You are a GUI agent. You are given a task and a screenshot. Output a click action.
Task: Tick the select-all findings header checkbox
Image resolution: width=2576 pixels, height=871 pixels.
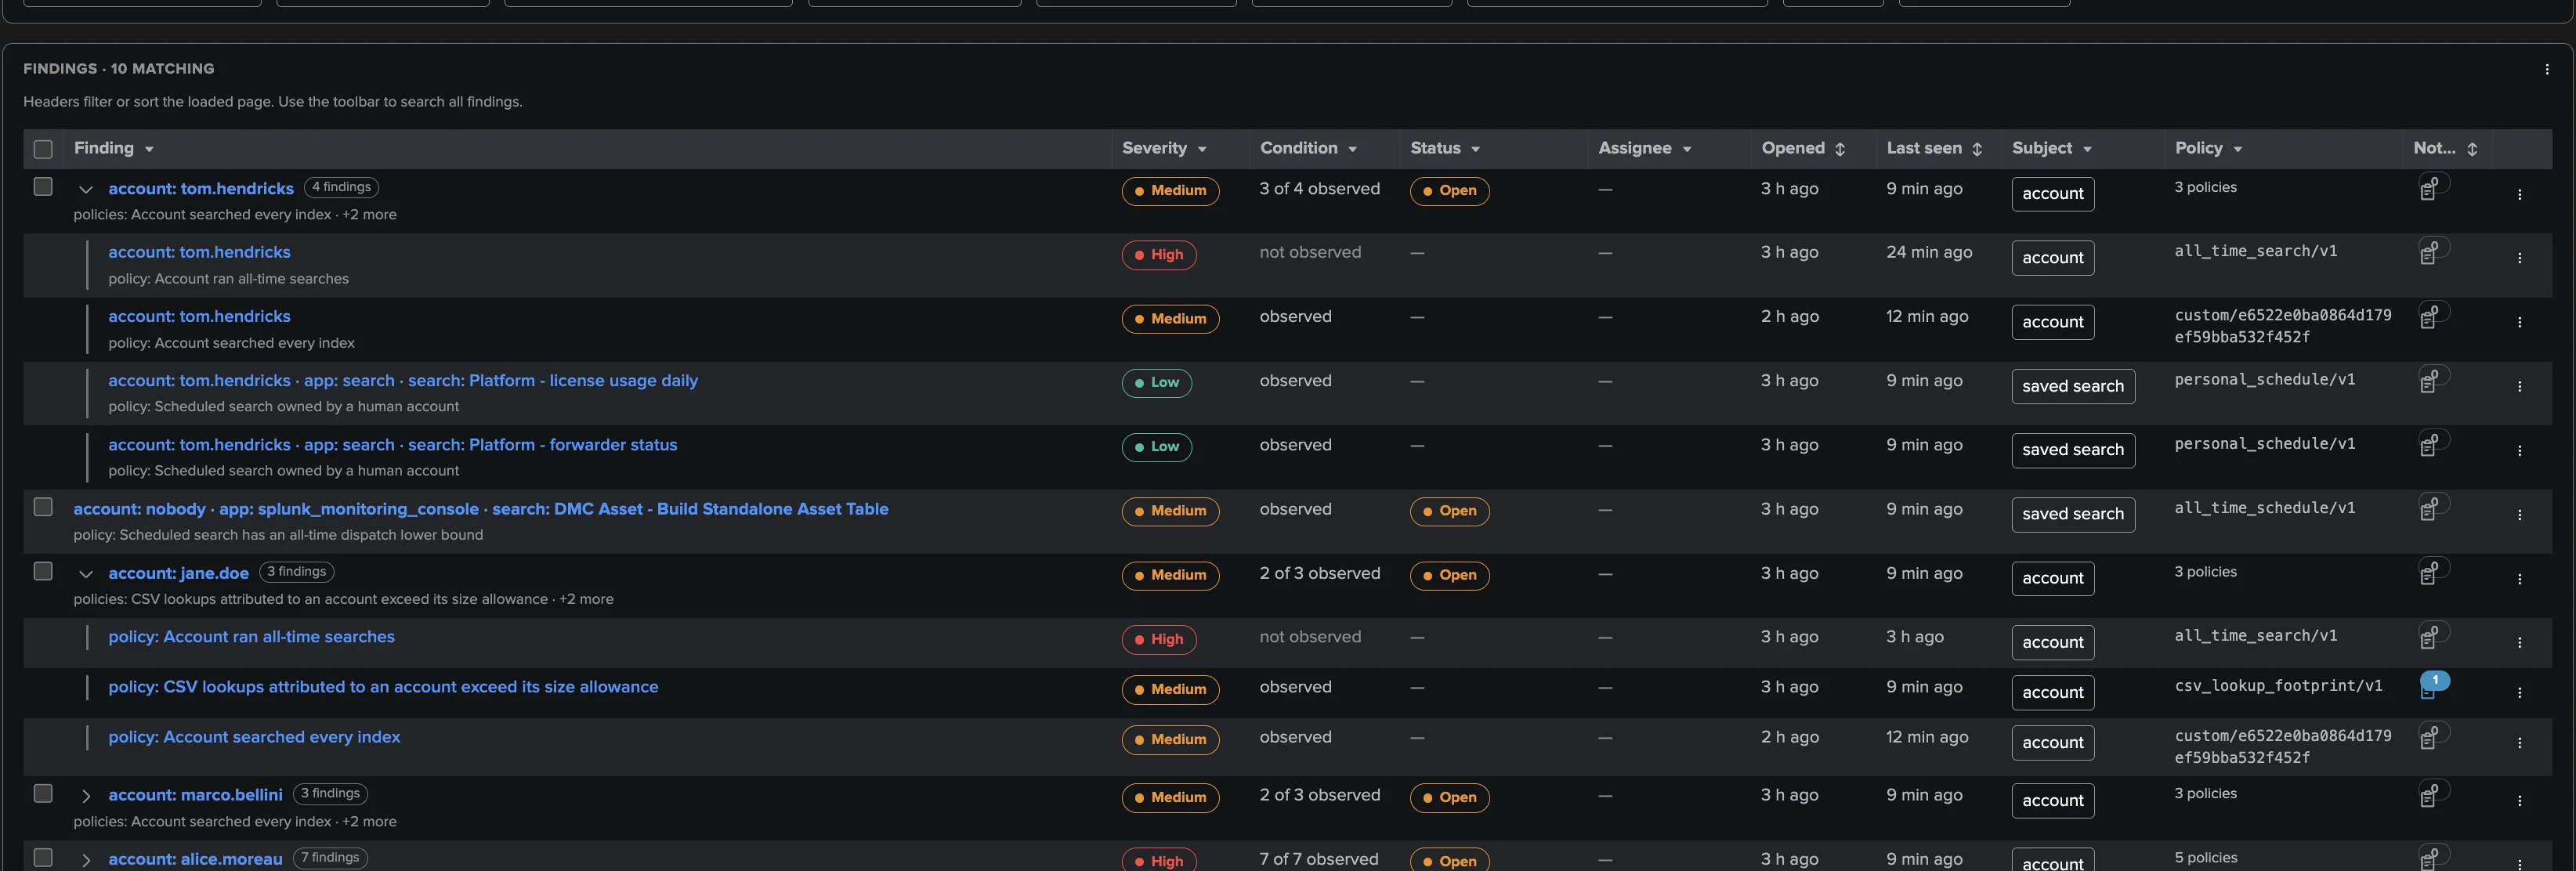pyautogui.click(x=43, y=149)
